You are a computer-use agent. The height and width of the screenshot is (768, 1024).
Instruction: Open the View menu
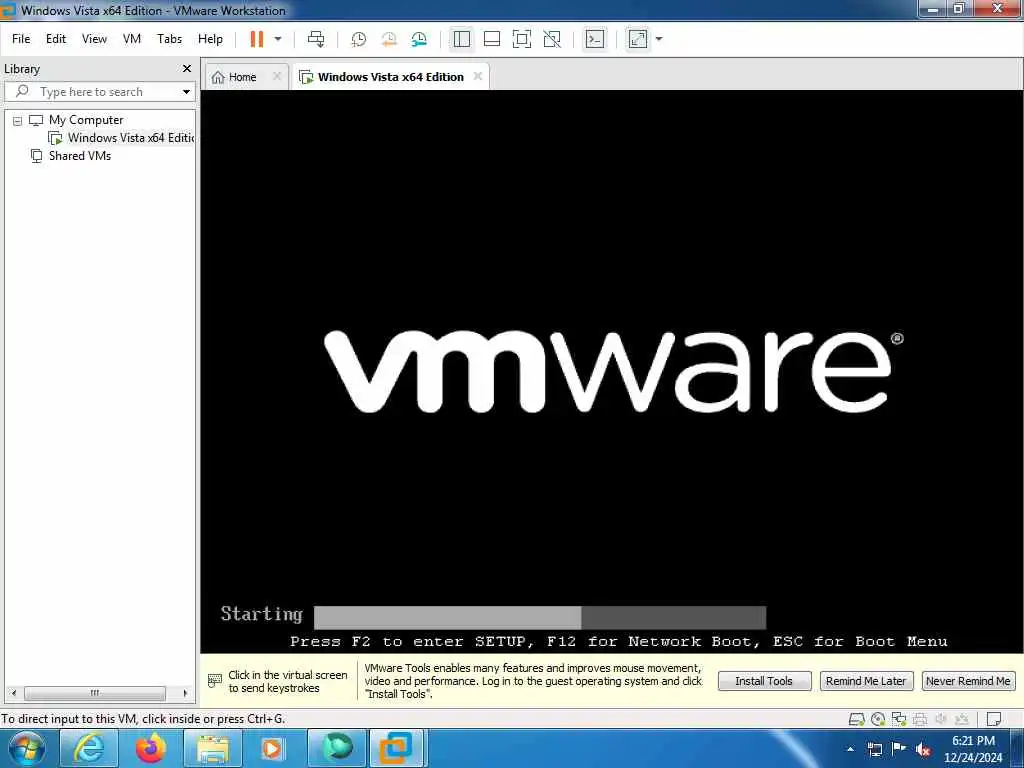click(94, 39)
